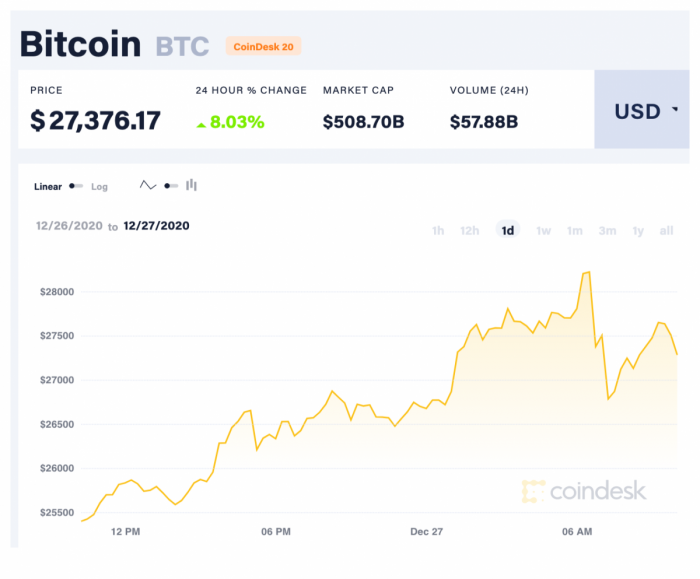
Task: Switch chart to 1w range
Action: pos(543,231)
